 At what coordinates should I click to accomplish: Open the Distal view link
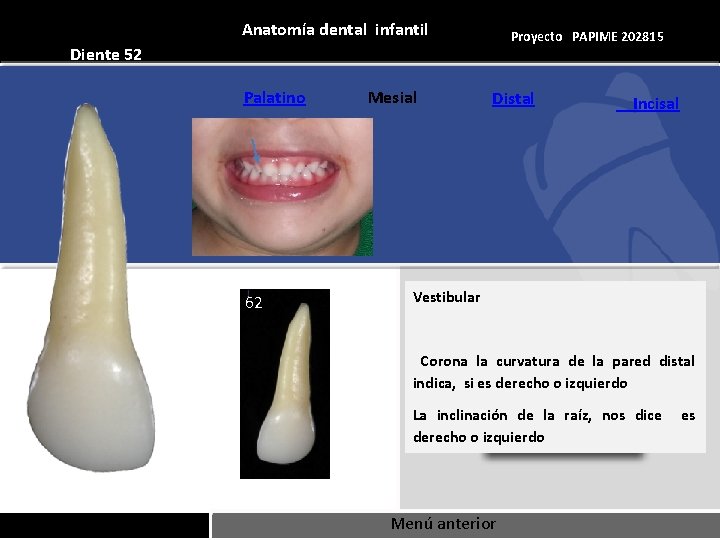[513, 99]
